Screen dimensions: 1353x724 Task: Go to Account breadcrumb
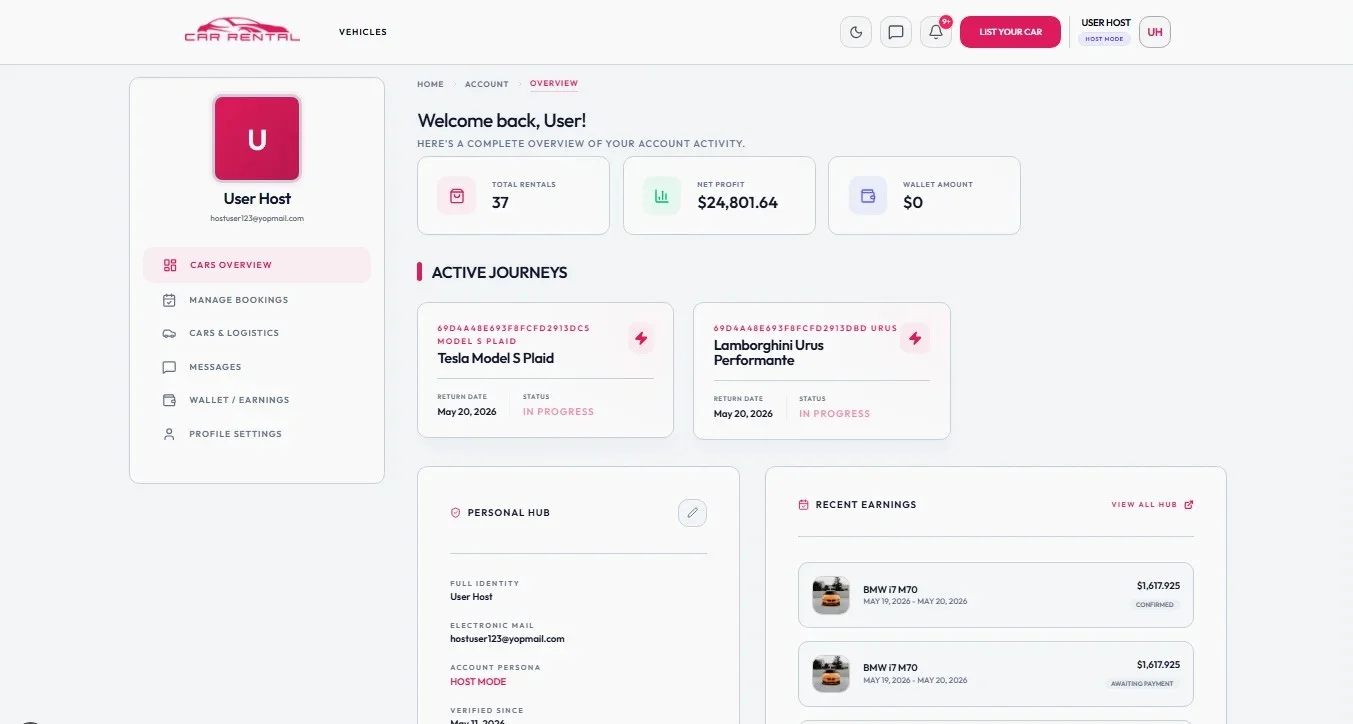click(487, 84)
